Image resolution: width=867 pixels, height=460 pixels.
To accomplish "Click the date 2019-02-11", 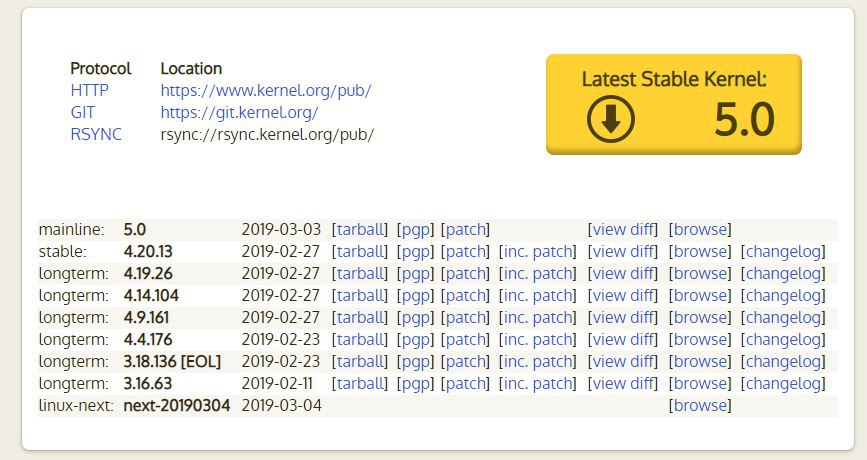I will pos(277,384).
